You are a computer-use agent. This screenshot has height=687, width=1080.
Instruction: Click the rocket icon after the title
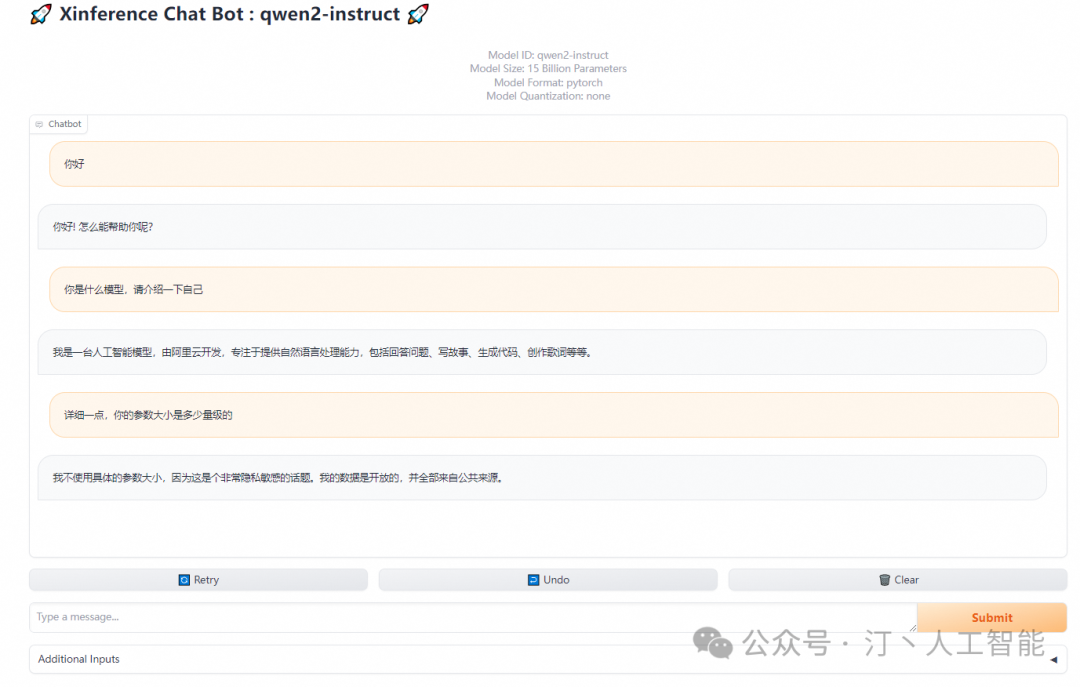[x=418, y=14]
